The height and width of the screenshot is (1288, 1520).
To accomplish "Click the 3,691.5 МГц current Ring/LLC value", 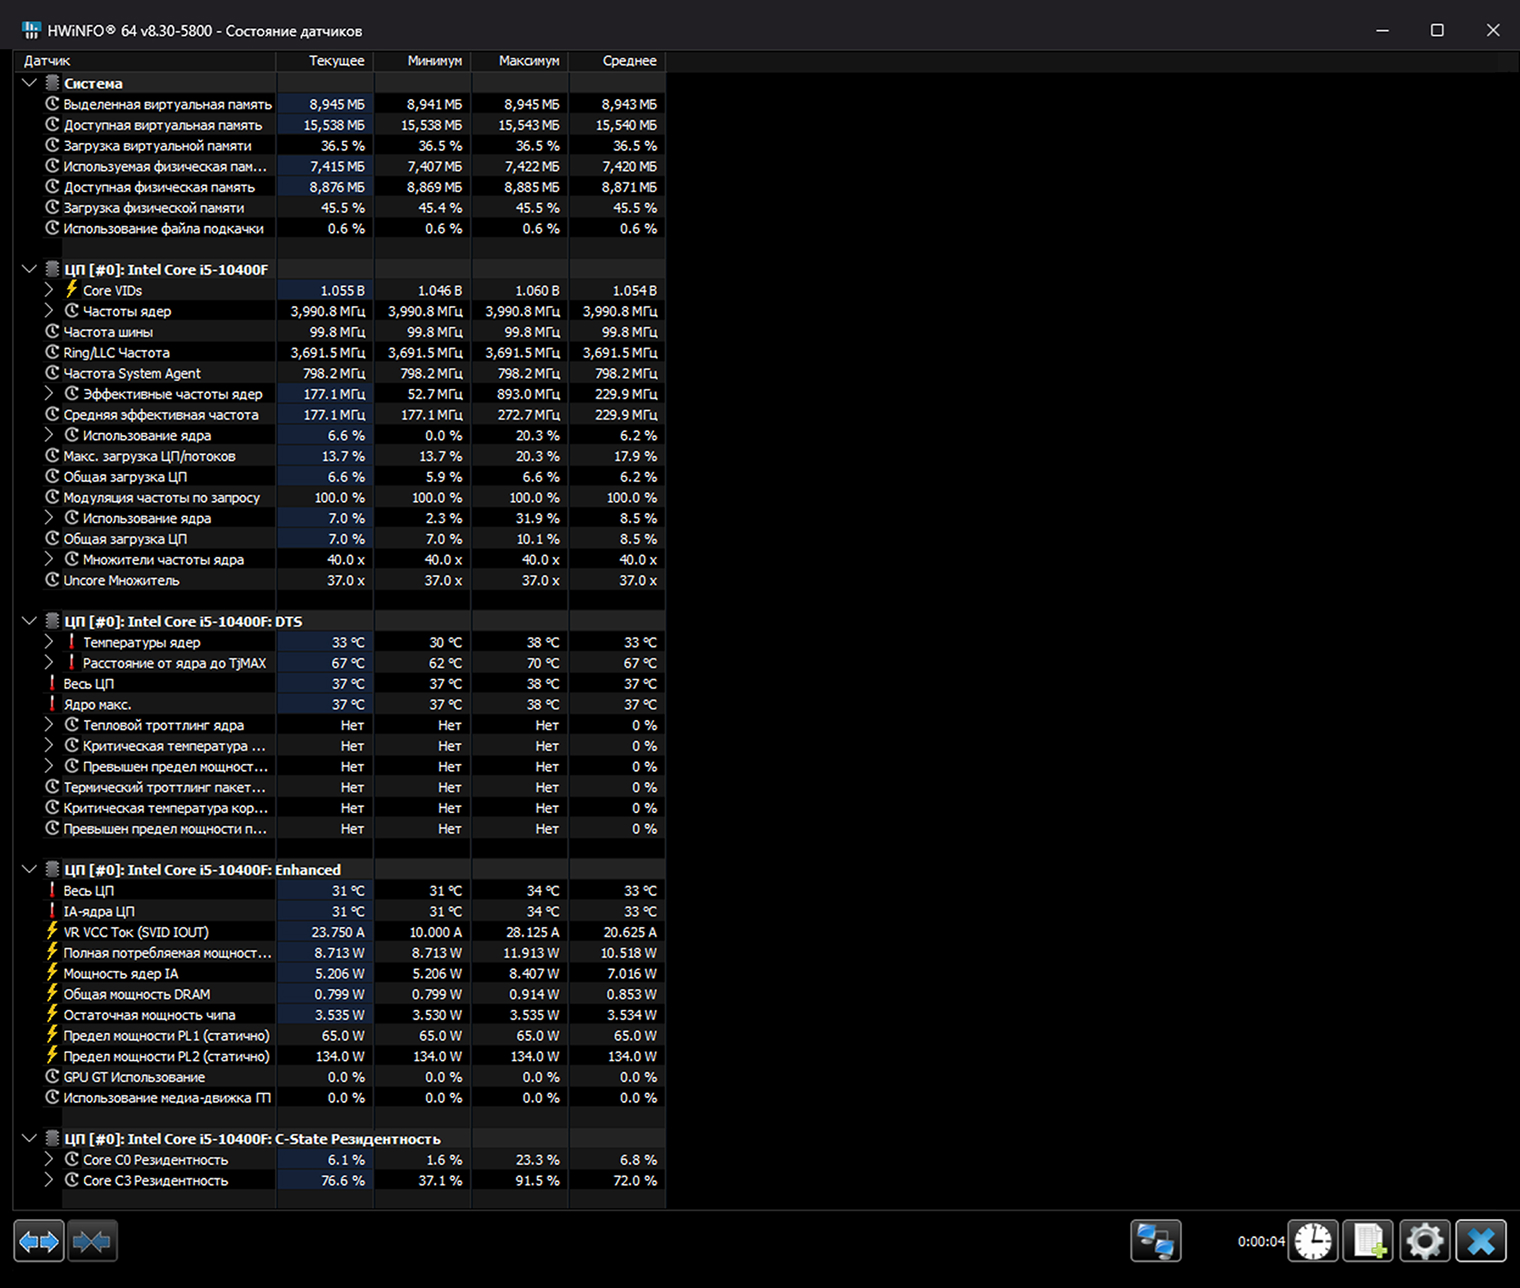I will point(328,352).
